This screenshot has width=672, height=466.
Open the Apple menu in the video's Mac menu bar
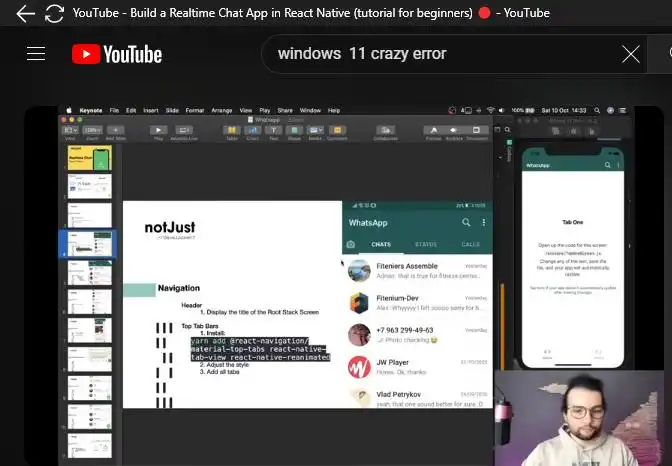click(69, 110)
